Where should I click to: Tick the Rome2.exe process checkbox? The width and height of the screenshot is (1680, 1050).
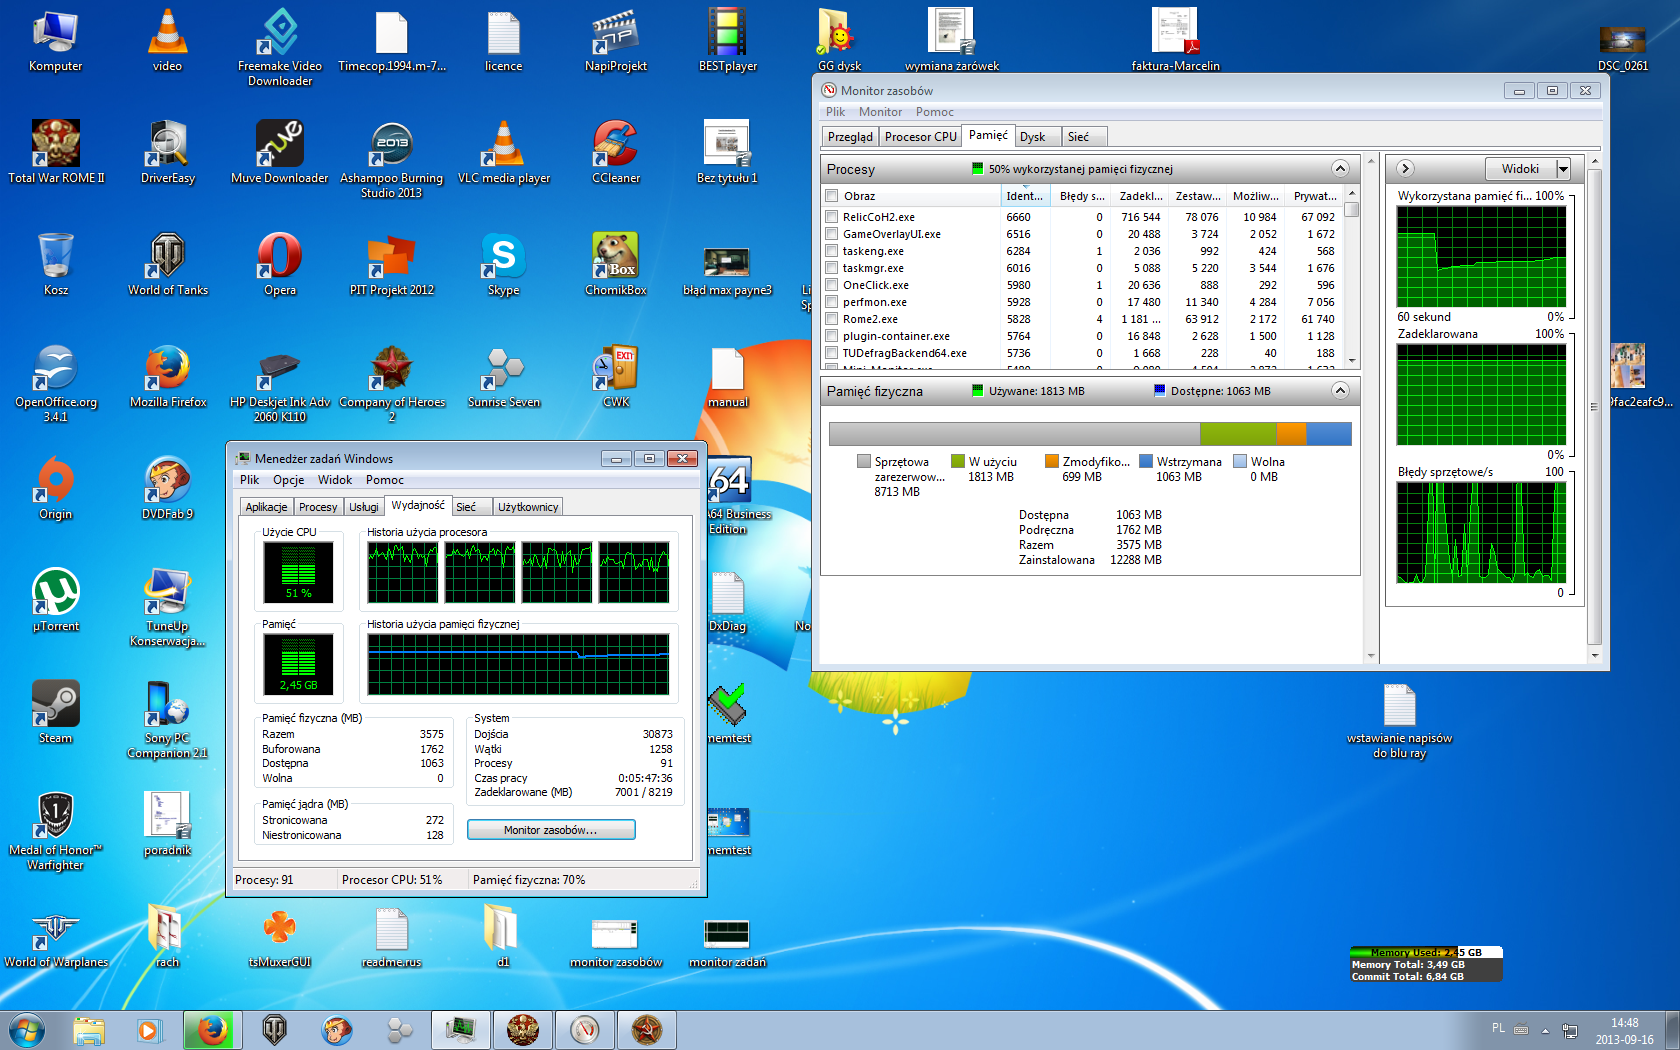coord(831,319)
